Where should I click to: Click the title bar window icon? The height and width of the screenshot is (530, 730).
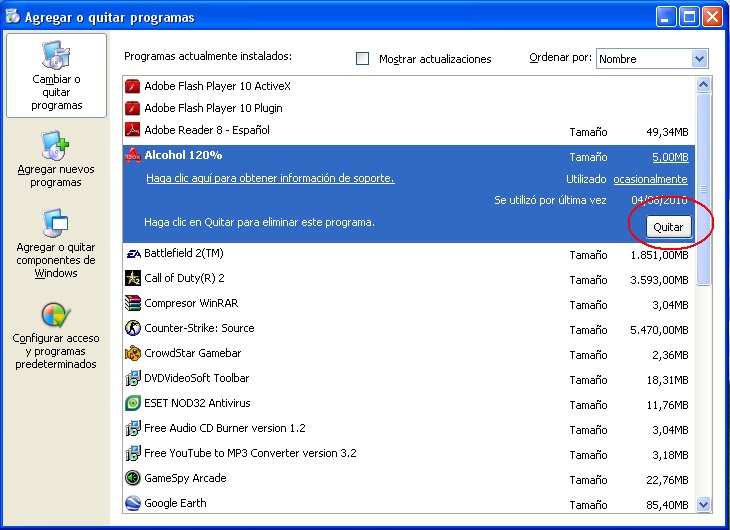pos(13,16)
